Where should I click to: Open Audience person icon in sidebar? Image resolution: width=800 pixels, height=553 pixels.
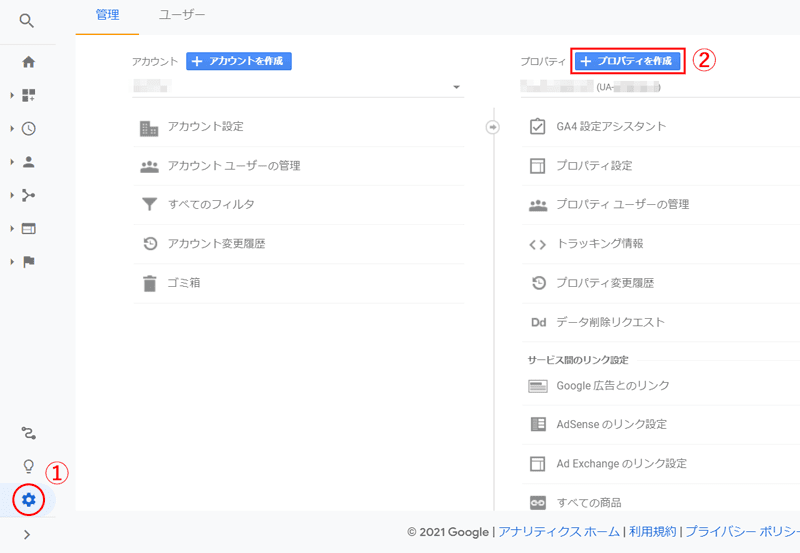pos(29,162)
